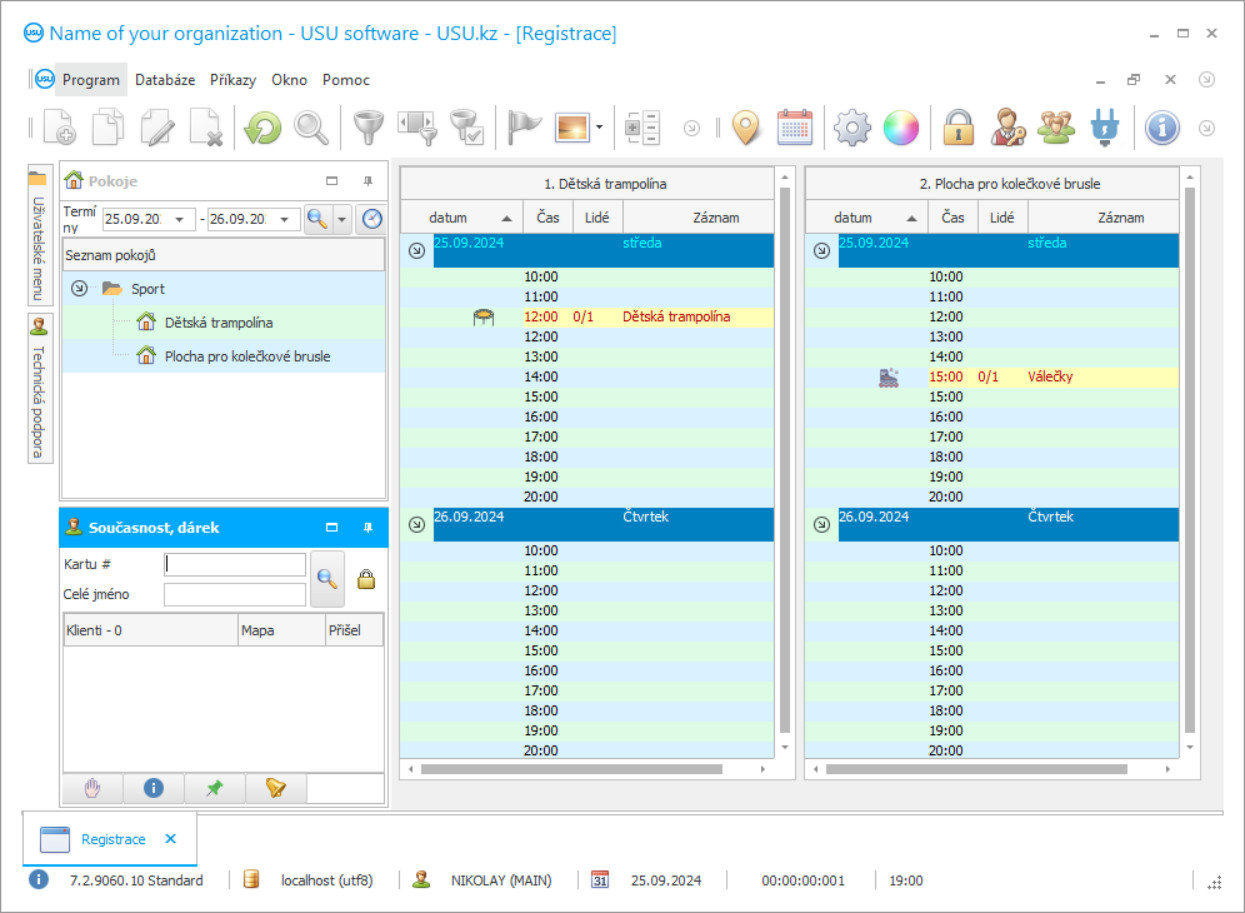
Task: Open the Calendar tool in the toolbar
Action: point(794,127)
